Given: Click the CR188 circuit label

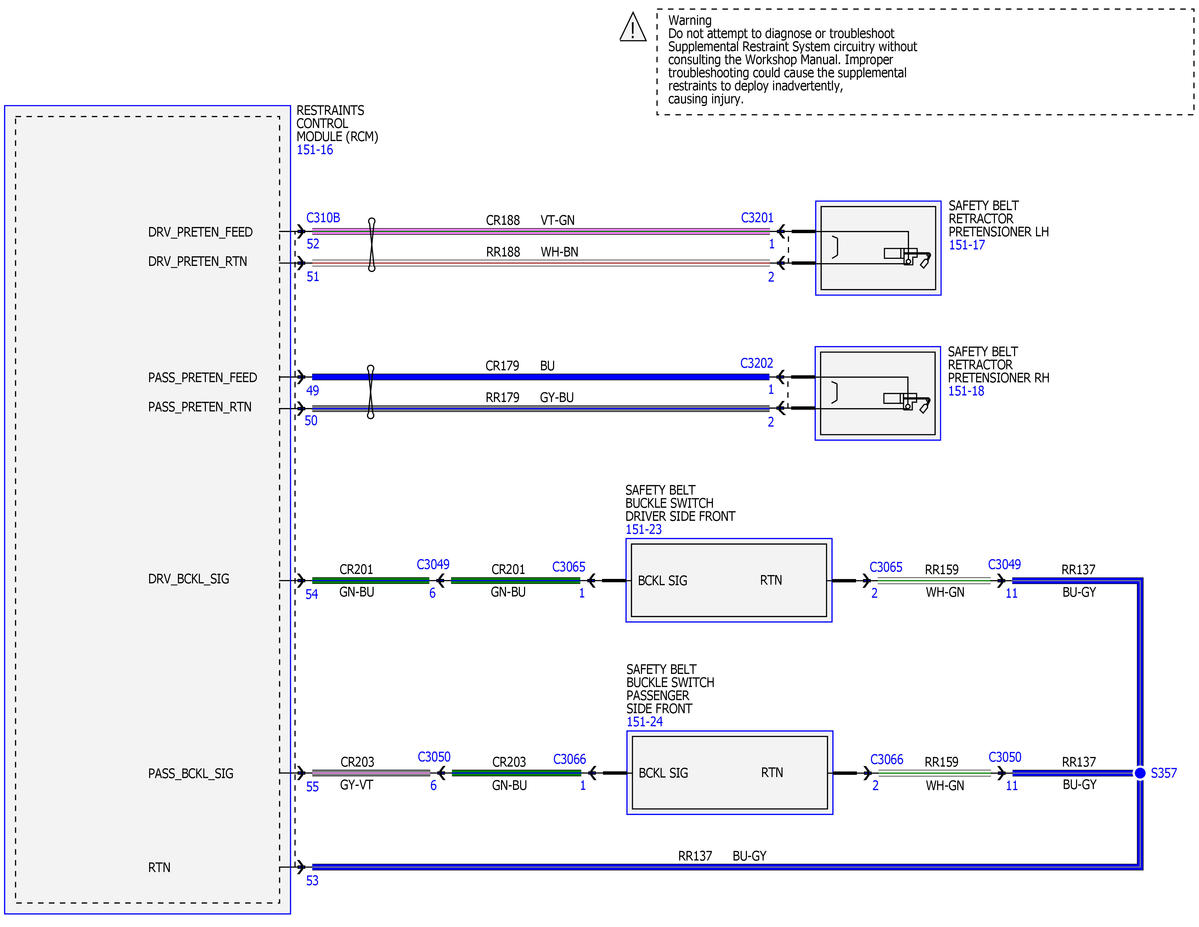Looking at the screenshot, I should pos(502,220).
